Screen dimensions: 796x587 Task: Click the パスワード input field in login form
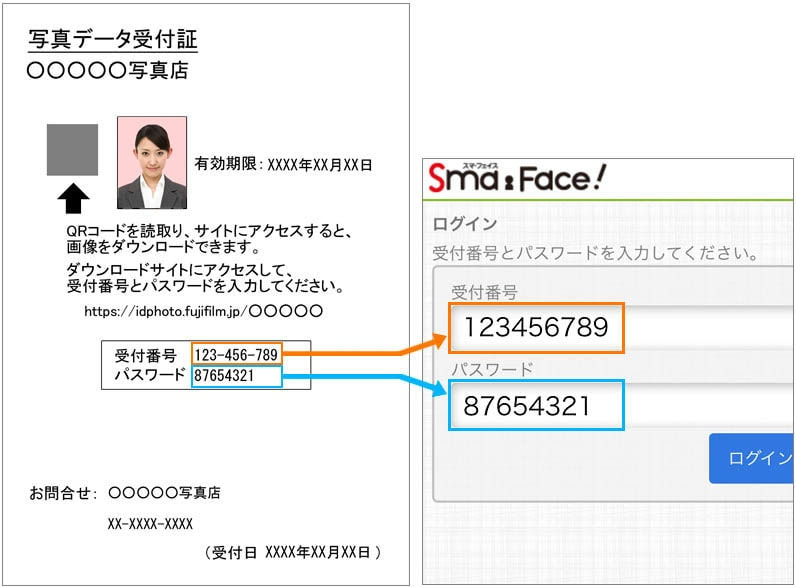(620, 405)
